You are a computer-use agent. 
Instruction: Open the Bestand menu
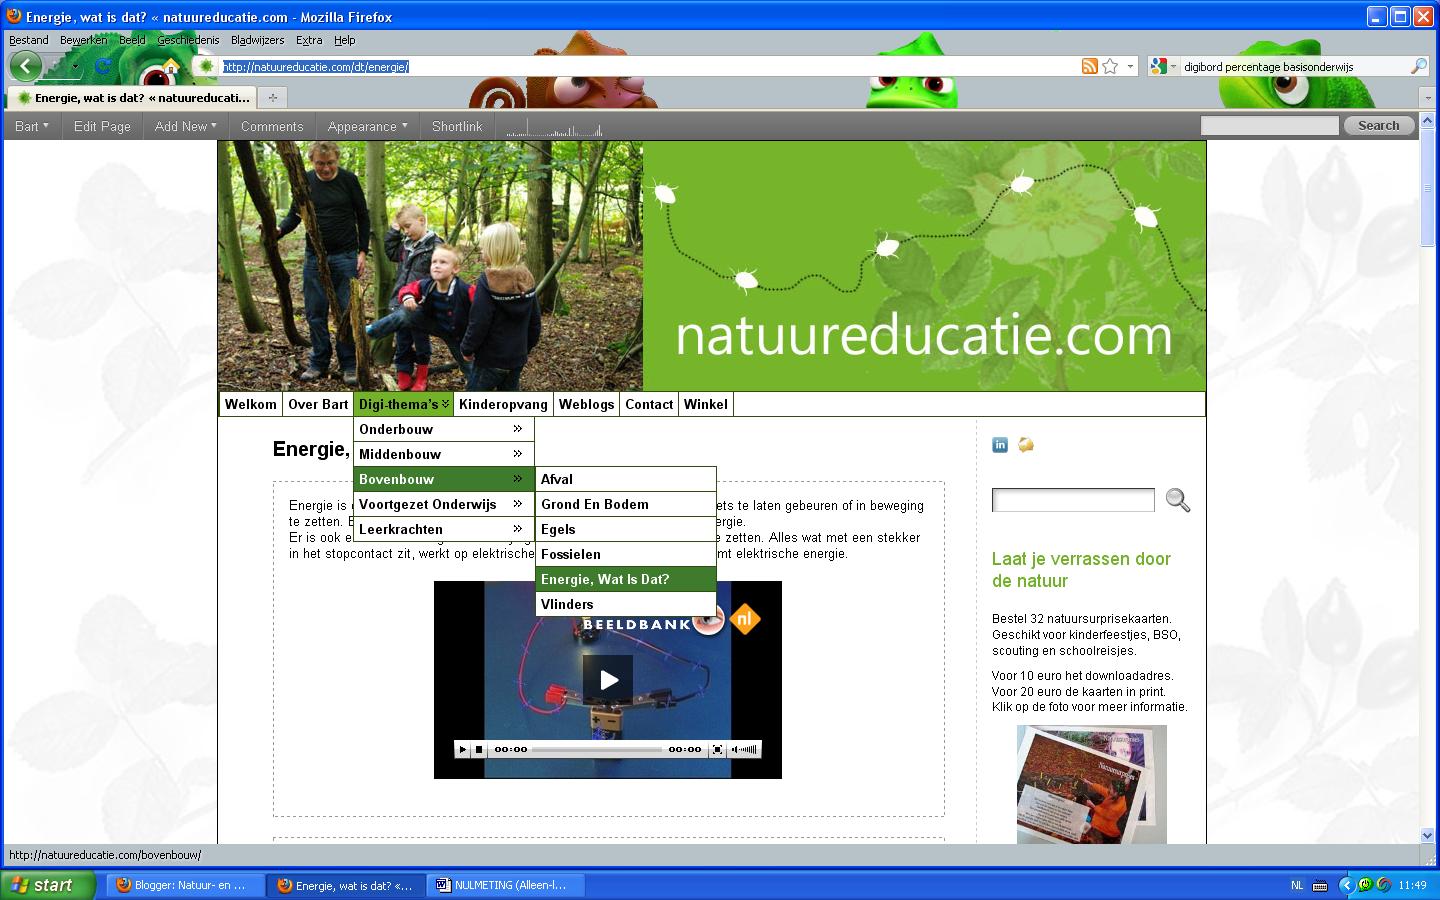click(x=29, y=40)
